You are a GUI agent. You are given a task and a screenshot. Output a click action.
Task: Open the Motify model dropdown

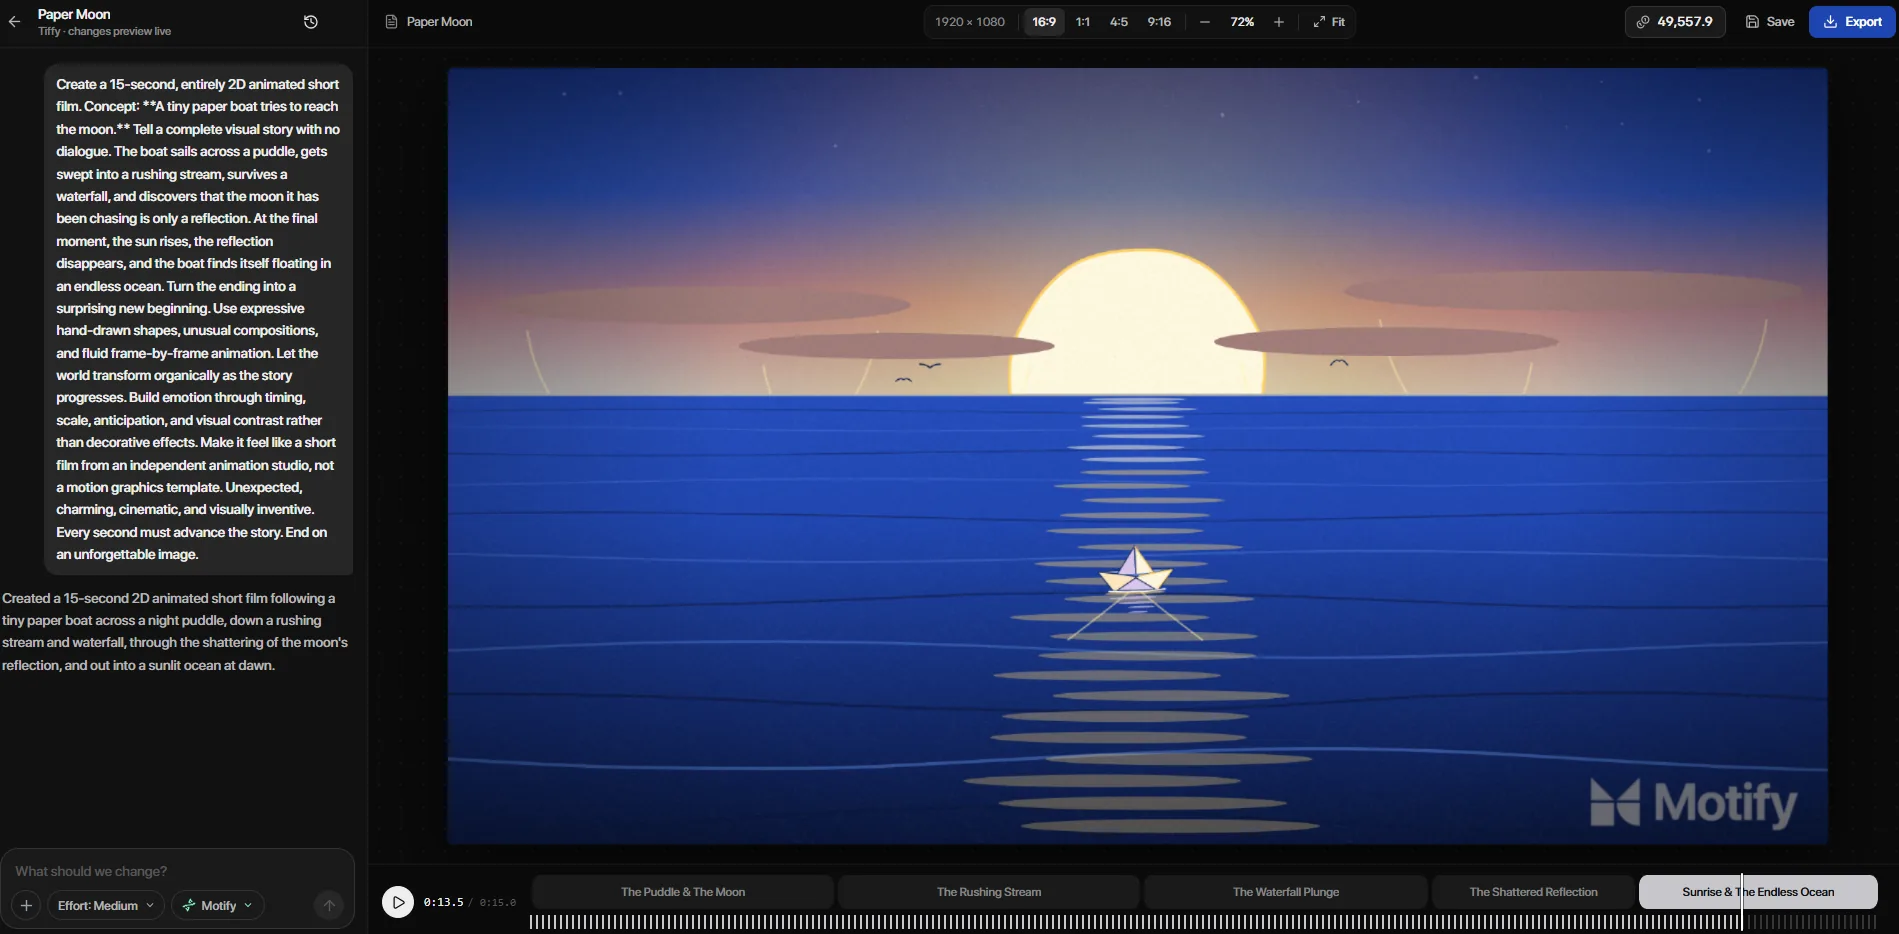(x=218, y=905)
